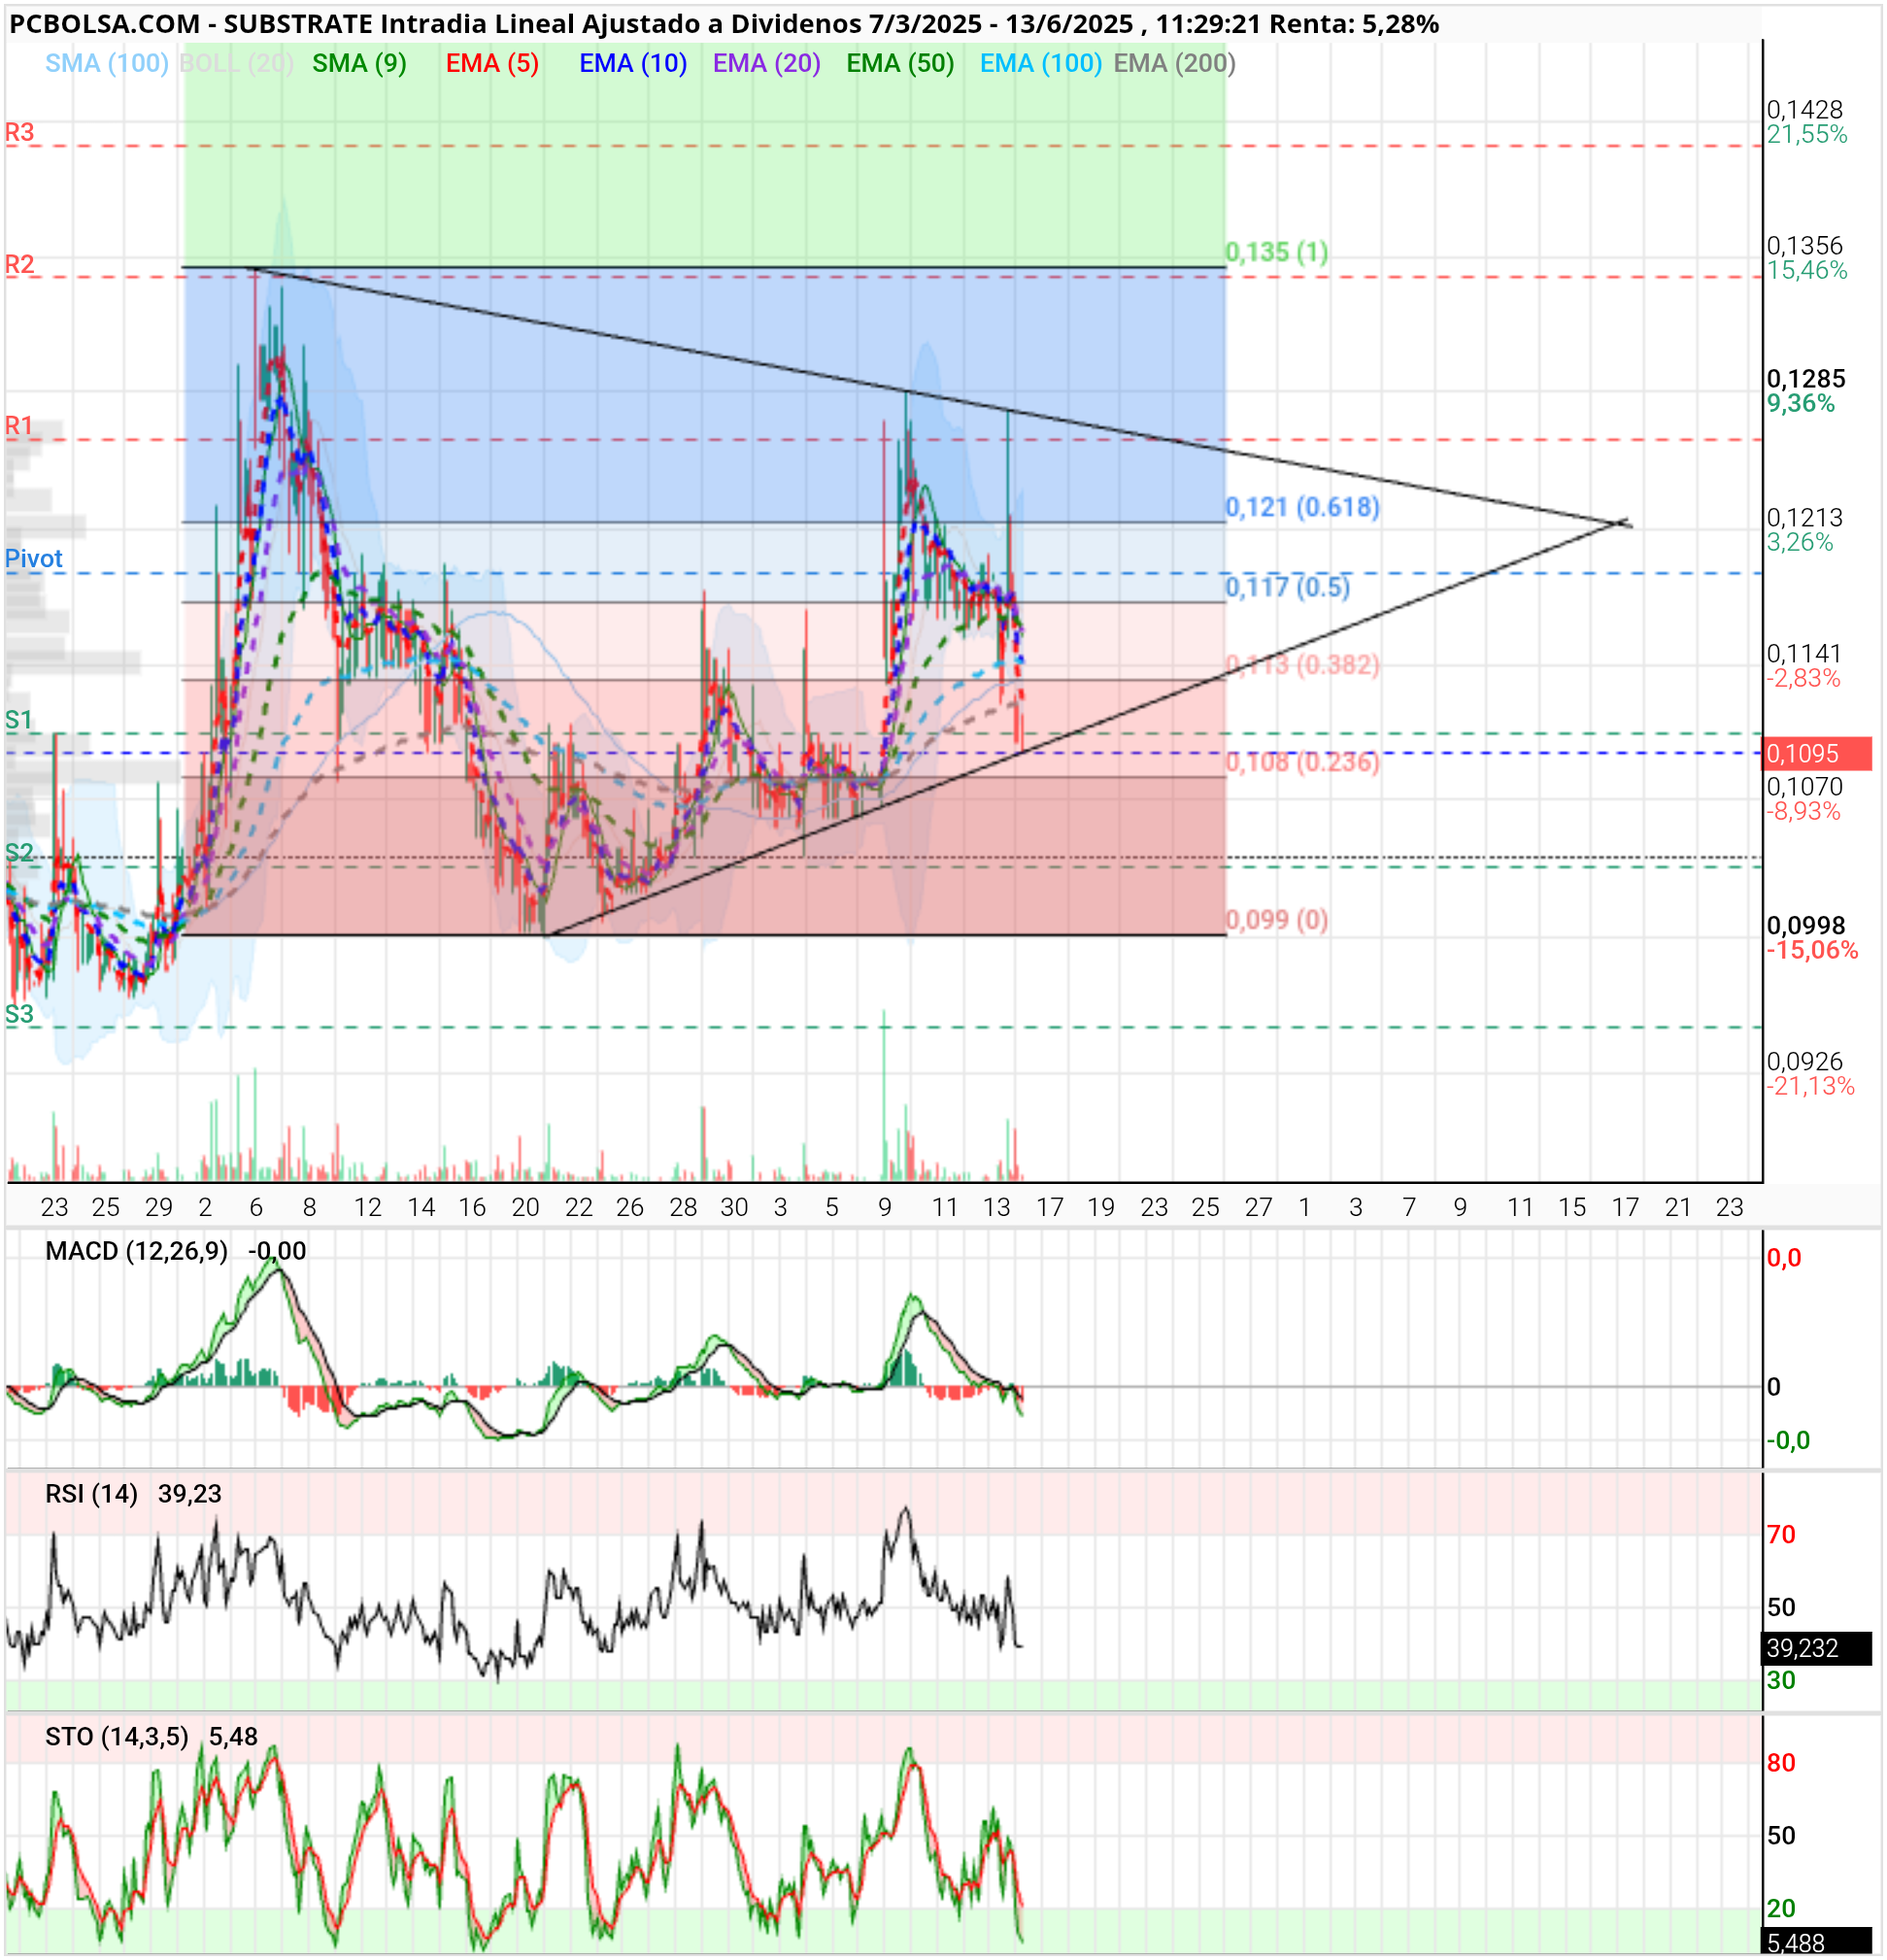Click the RSI level 70 label
This screenshot has height=1960, width=1887.
[x=1780, y=1535]
